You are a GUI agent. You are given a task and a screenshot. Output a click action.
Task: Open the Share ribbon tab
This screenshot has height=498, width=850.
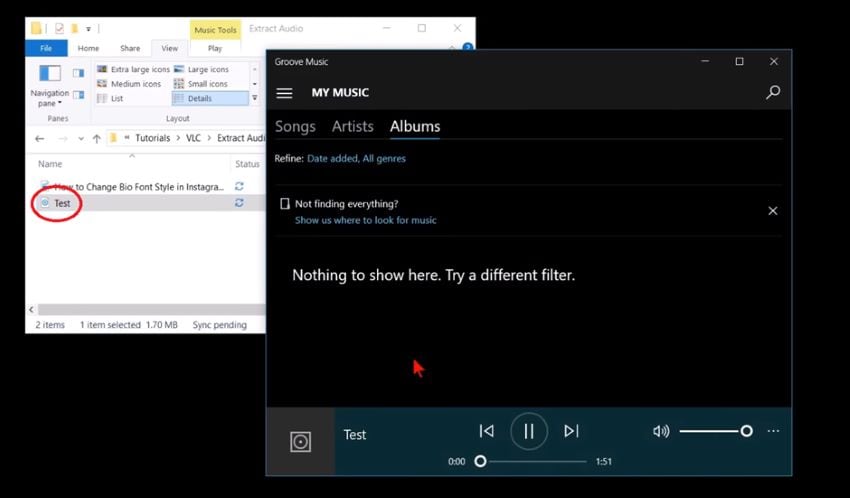point(130,48)
